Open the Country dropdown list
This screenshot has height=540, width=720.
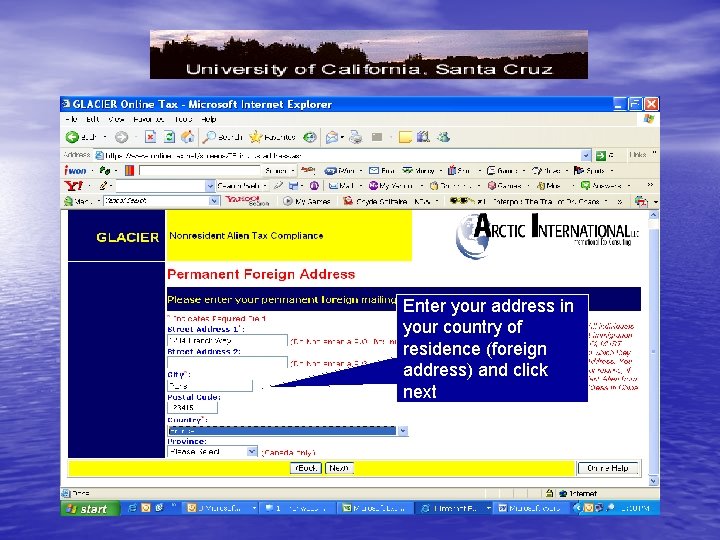(403, 431)
